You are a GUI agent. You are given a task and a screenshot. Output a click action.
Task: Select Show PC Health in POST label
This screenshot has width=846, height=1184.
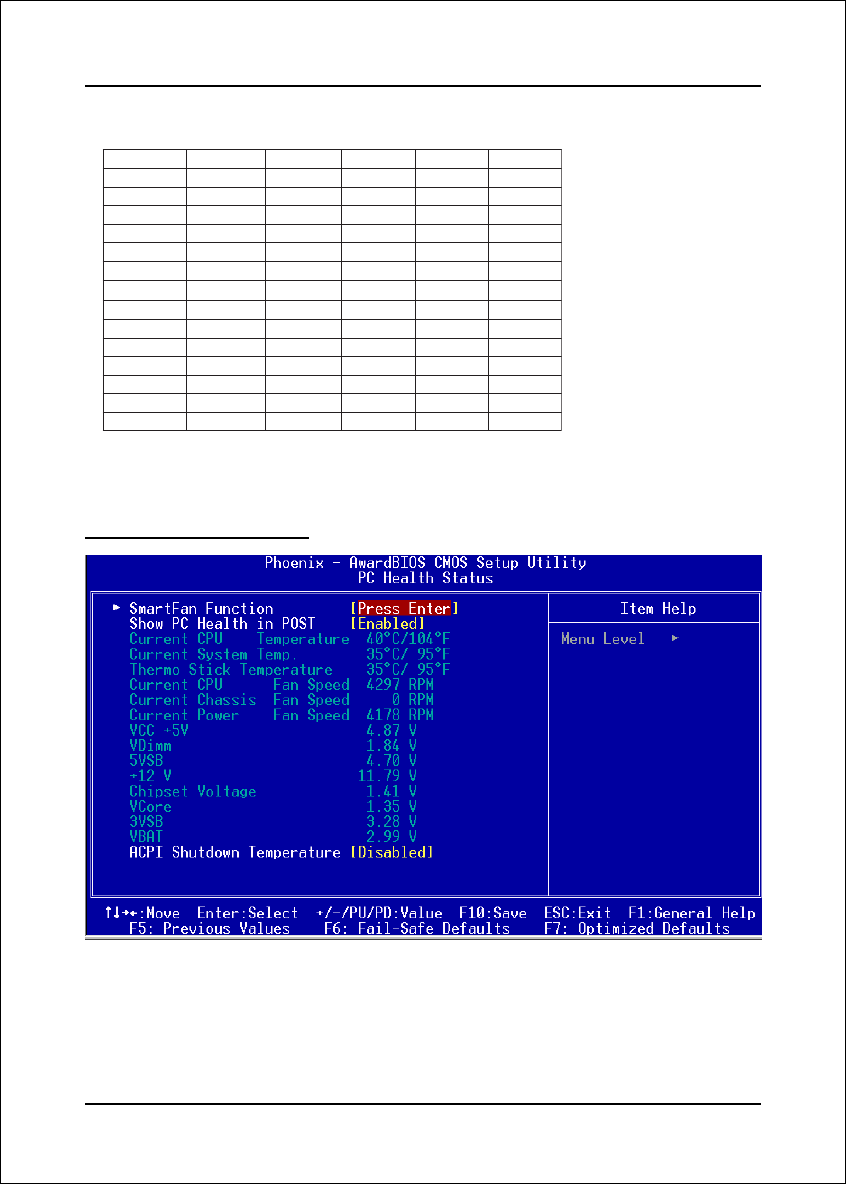click(x=222, y=623)
